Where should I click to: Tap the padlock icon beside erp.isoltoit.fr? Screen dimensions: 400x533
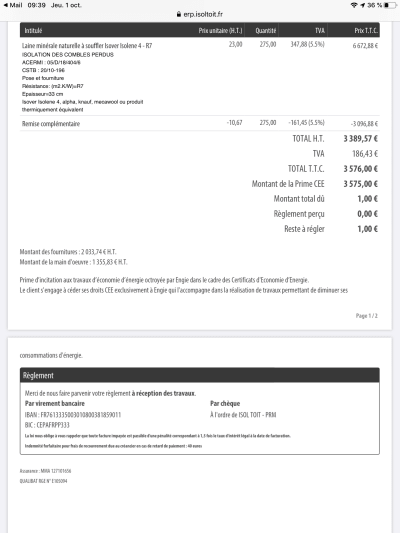179,14
